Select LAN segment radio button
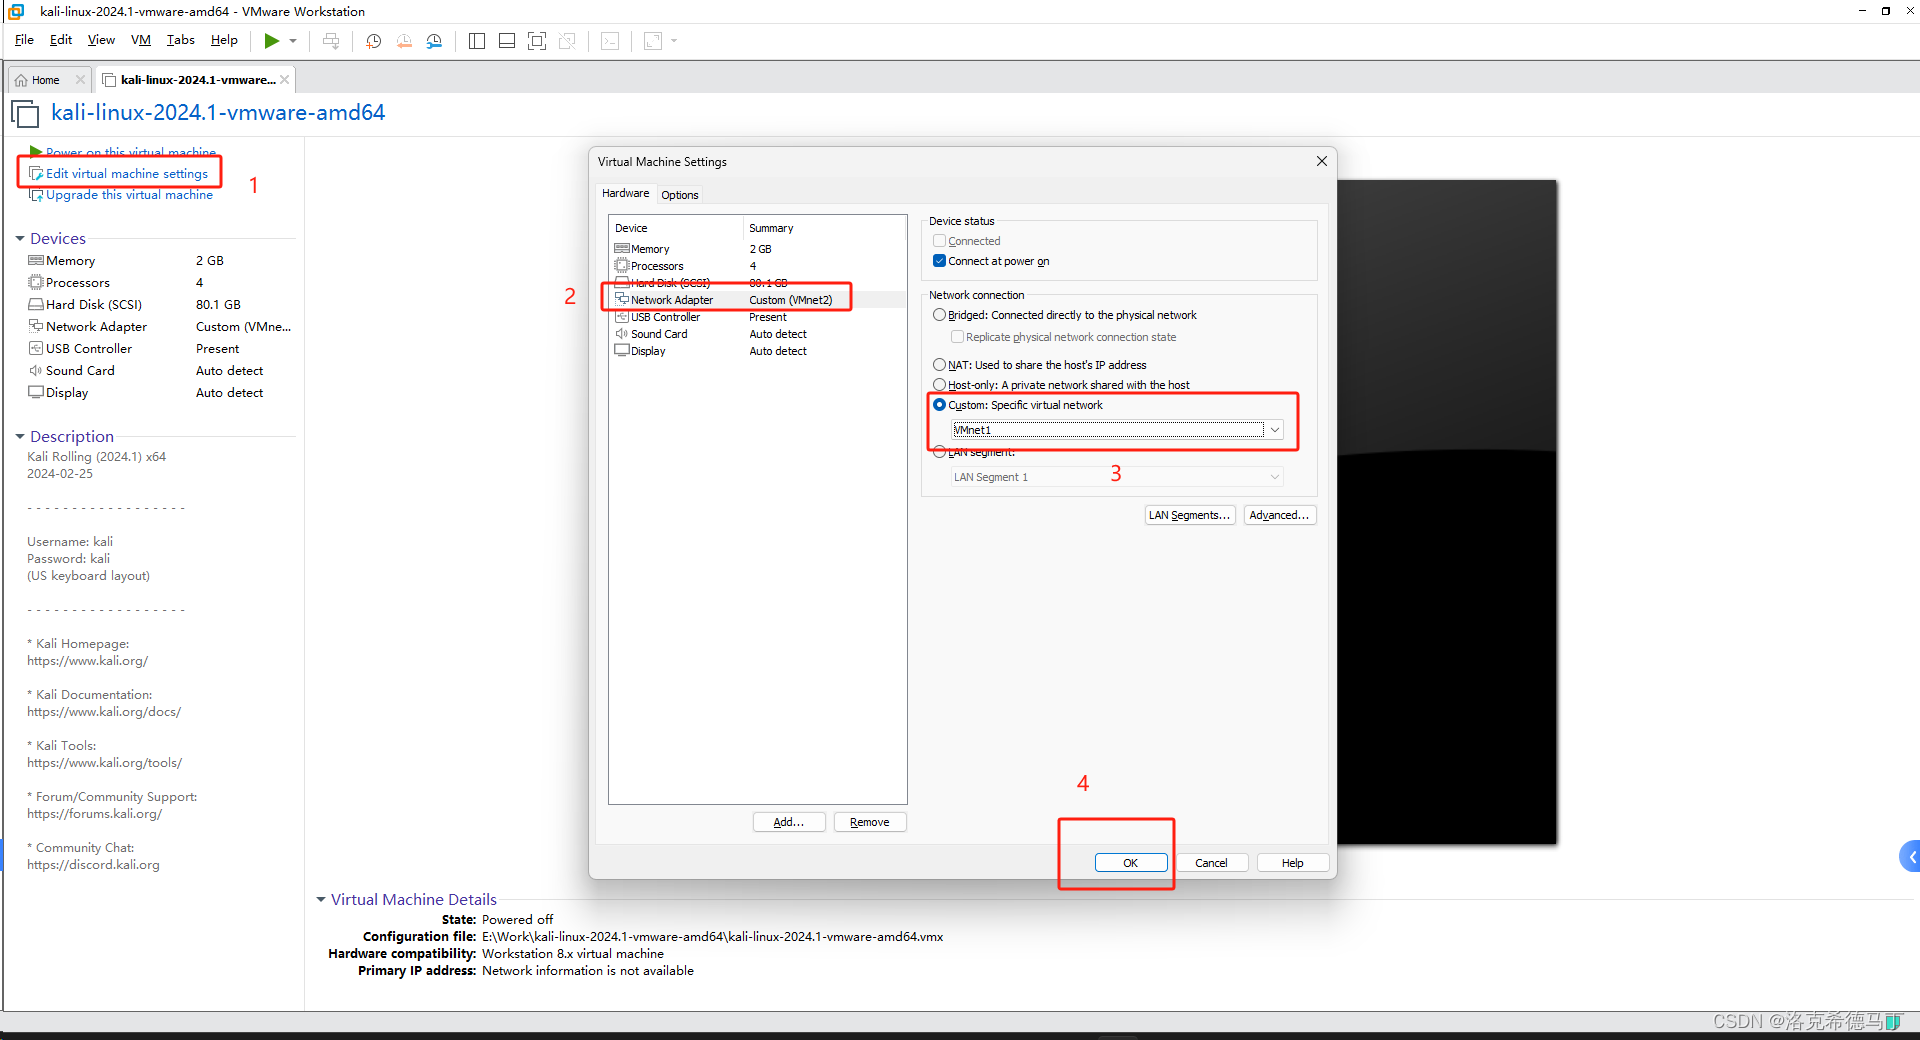1920x1040 pixels. tap(939, 452)
